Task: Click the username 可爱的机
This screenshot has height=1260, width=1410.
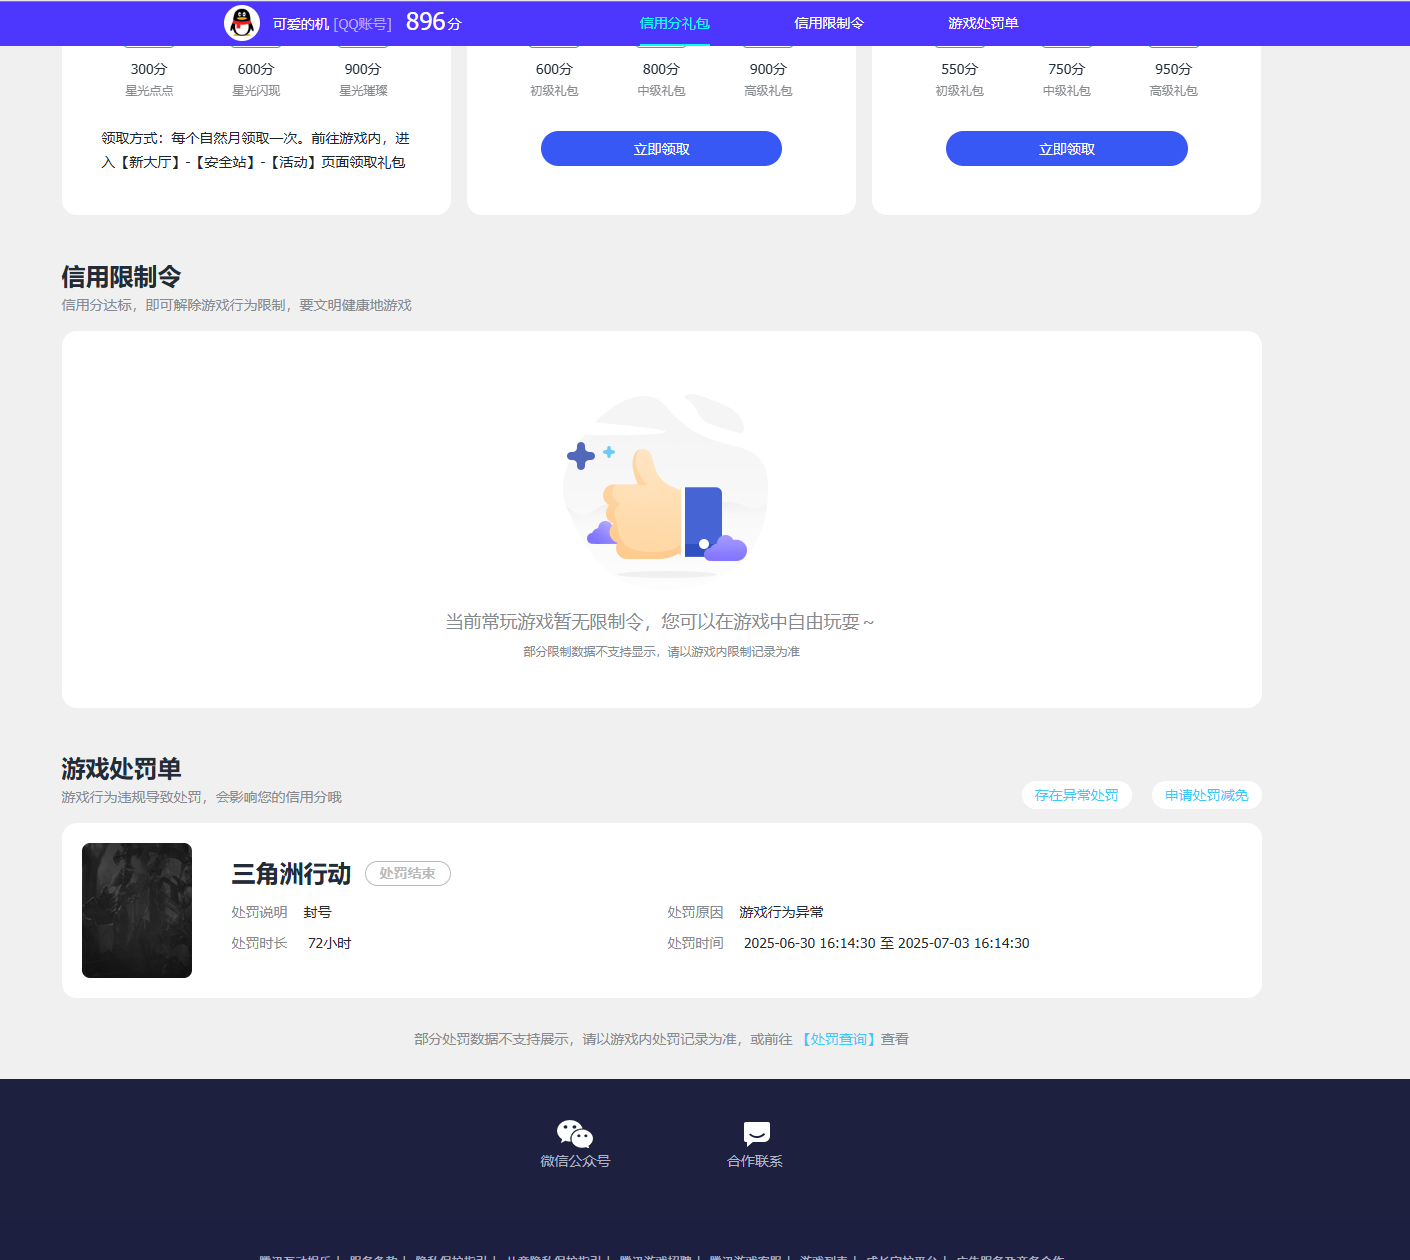Action: pos(300,23)
